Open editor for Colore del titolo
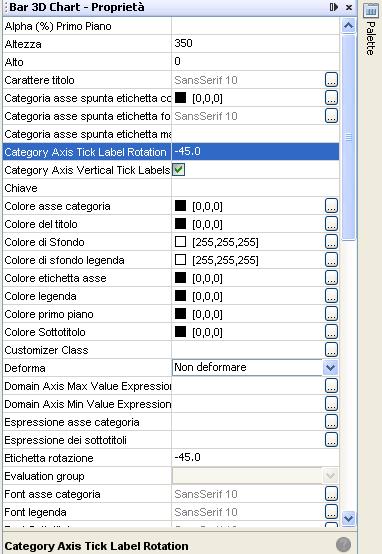382x554 pixels. 331,224
